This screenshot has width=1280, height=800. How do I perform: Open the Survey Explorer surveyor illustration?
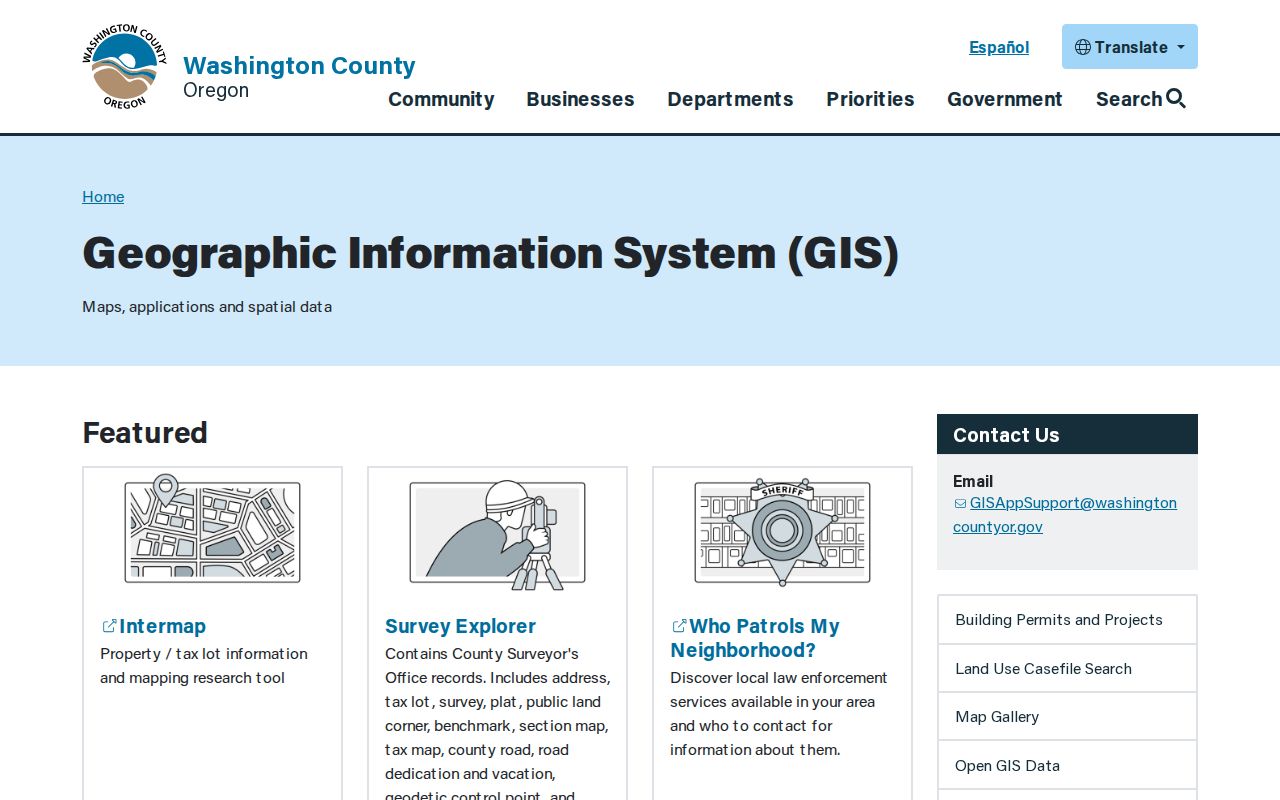click(x=497, y=534)
